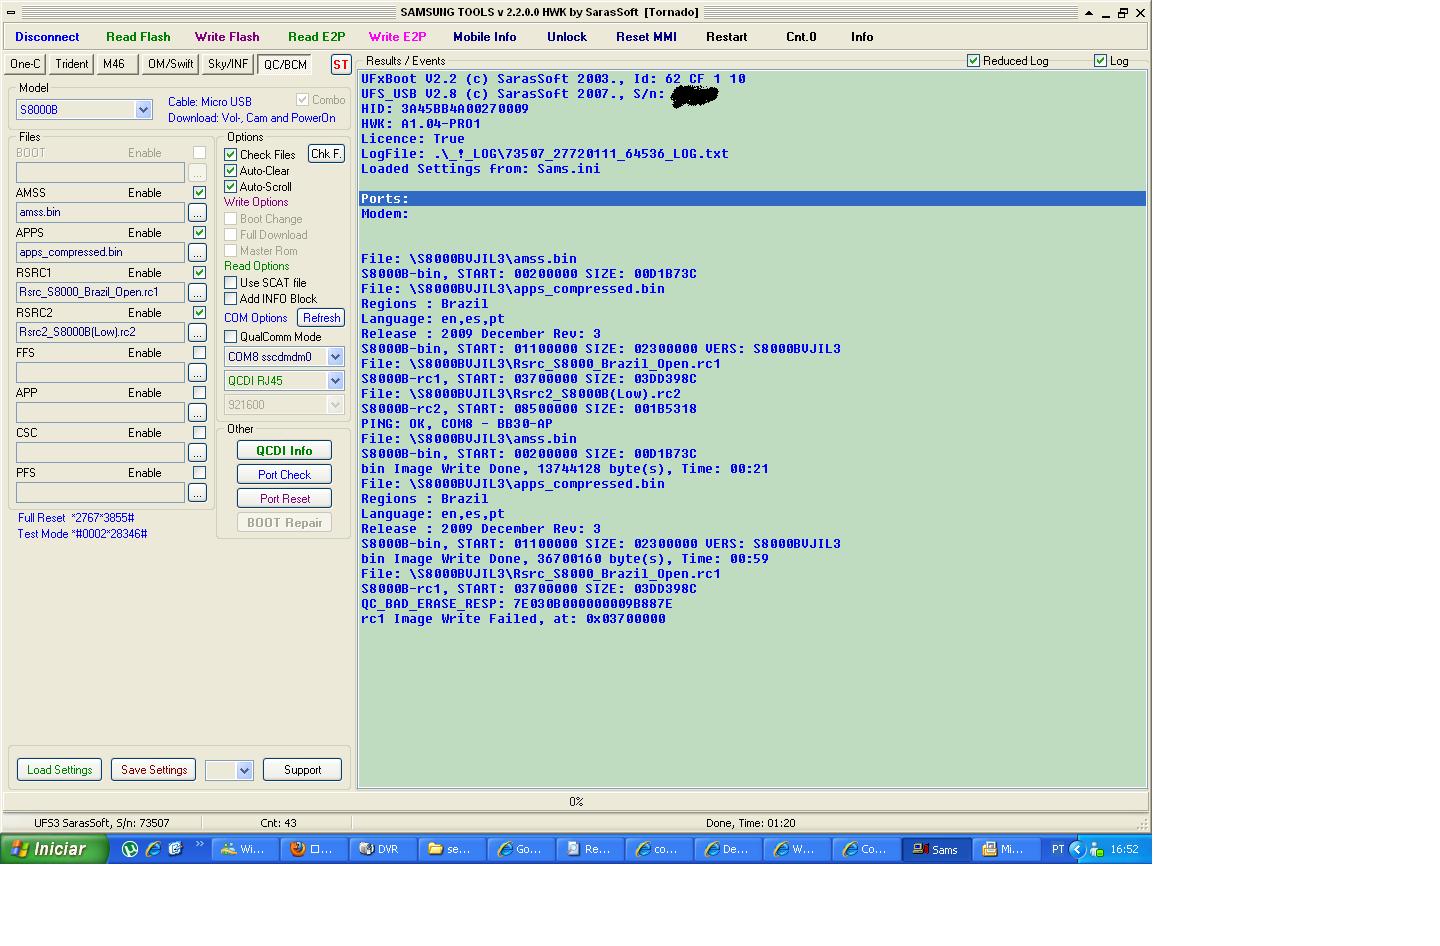Toggle the AMSS Enable checkbox
The height and width of the screenshot is (946, 1440).
tap(199, 193)
